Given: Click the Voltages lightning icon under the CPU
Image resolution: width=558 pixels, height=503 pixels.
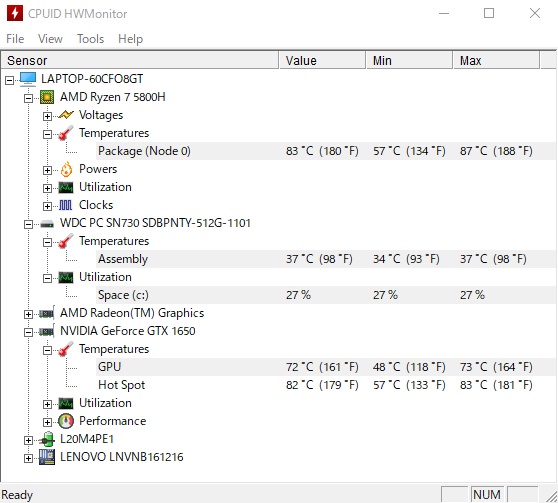Looking at the screenshot, I should (66, 115).
